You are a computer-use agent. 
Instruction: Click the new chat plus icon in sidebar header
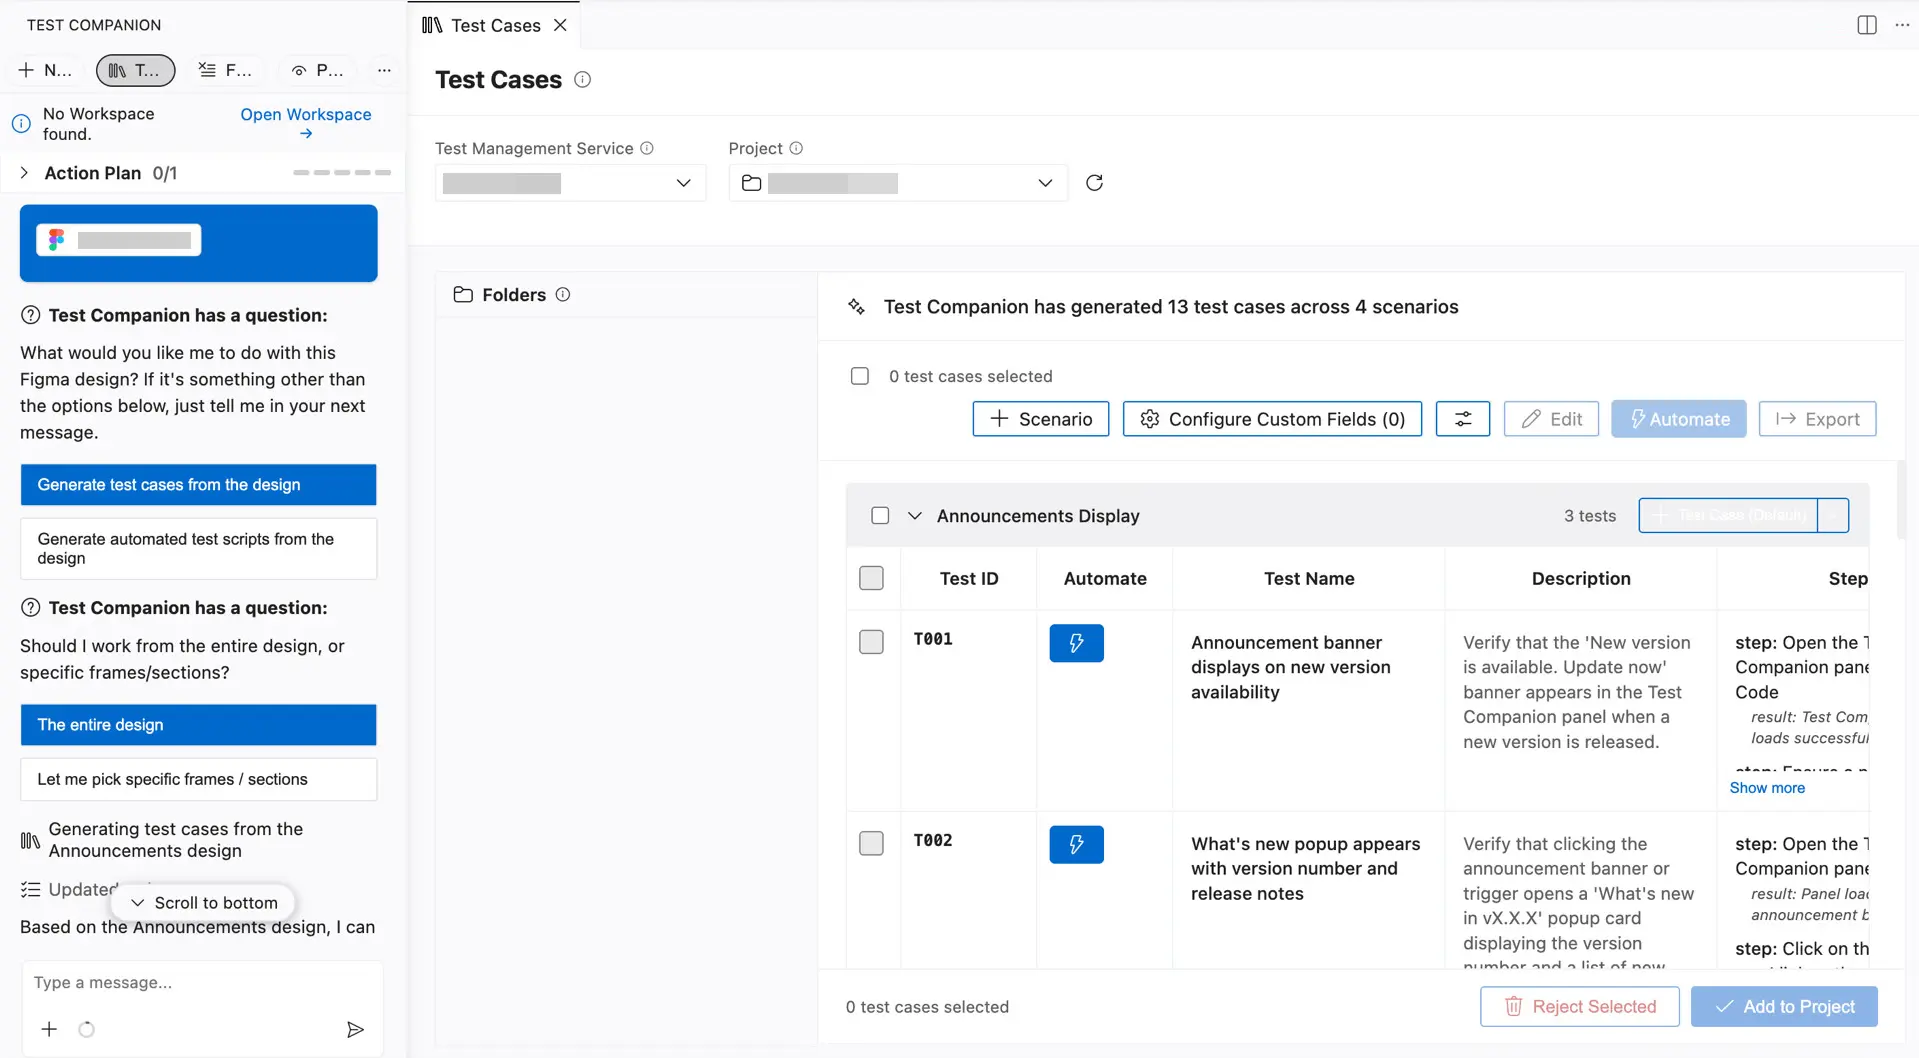tap(44, 70)
